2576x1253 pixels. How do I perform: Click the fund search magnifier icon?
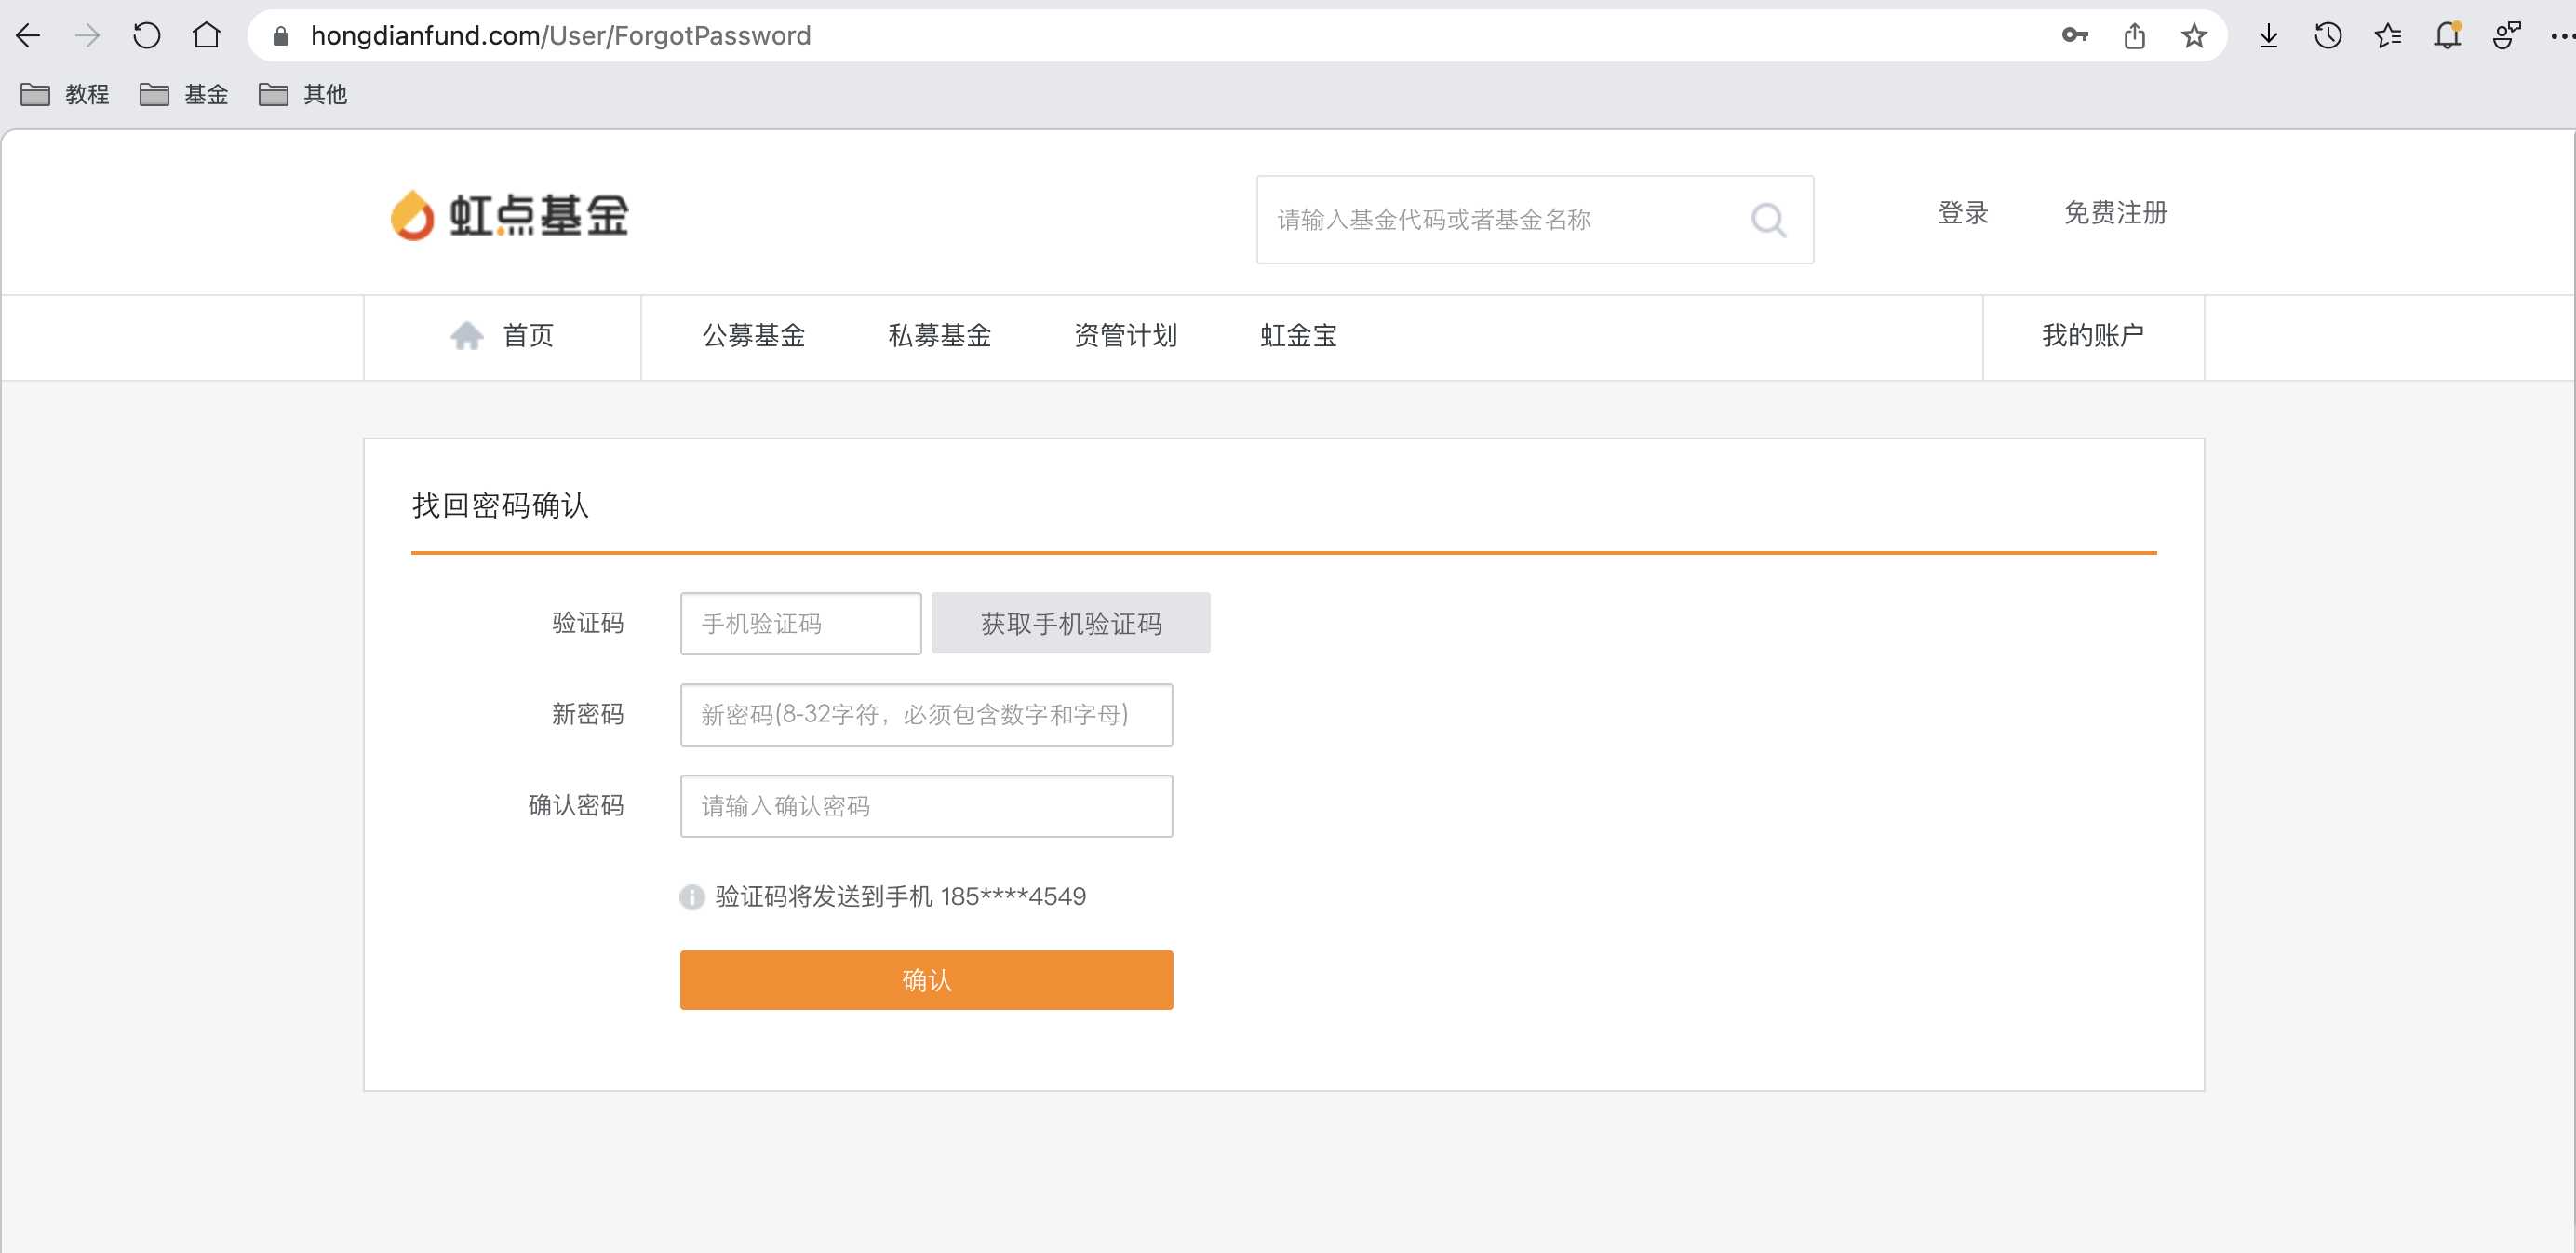[1768, 219]
